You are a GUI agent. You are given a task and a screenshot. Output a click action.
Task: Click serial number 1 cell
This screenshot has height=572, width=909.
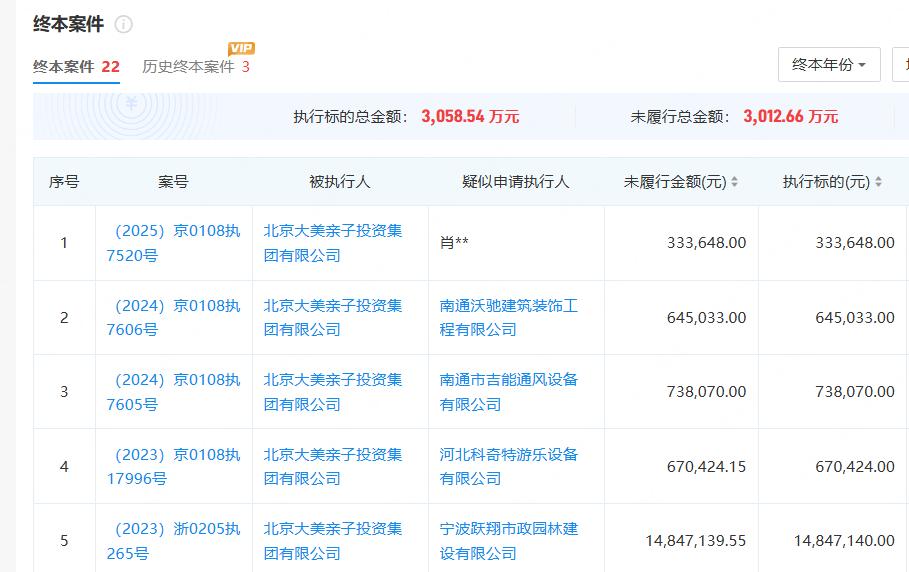click(64, 243)
